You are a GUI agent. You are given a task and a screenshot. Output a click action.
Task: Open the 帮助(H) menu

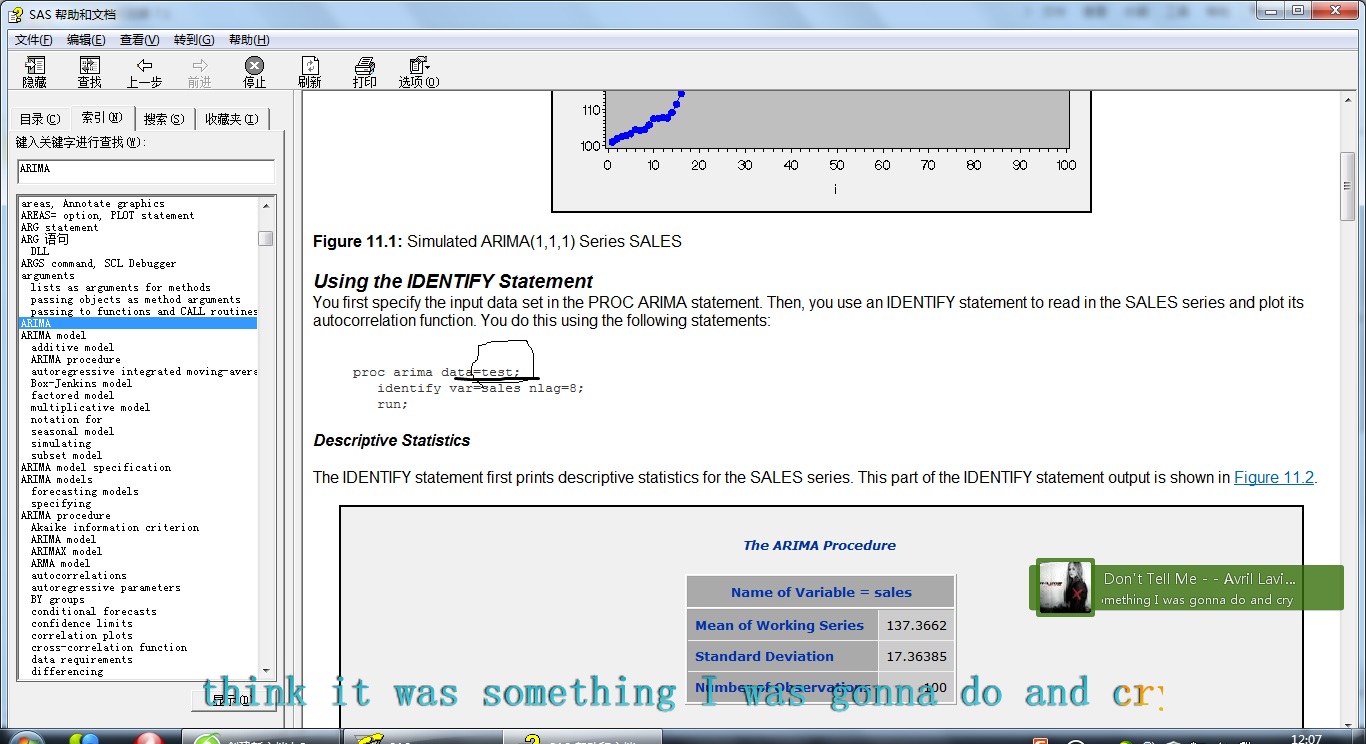[x=249, y=40]
